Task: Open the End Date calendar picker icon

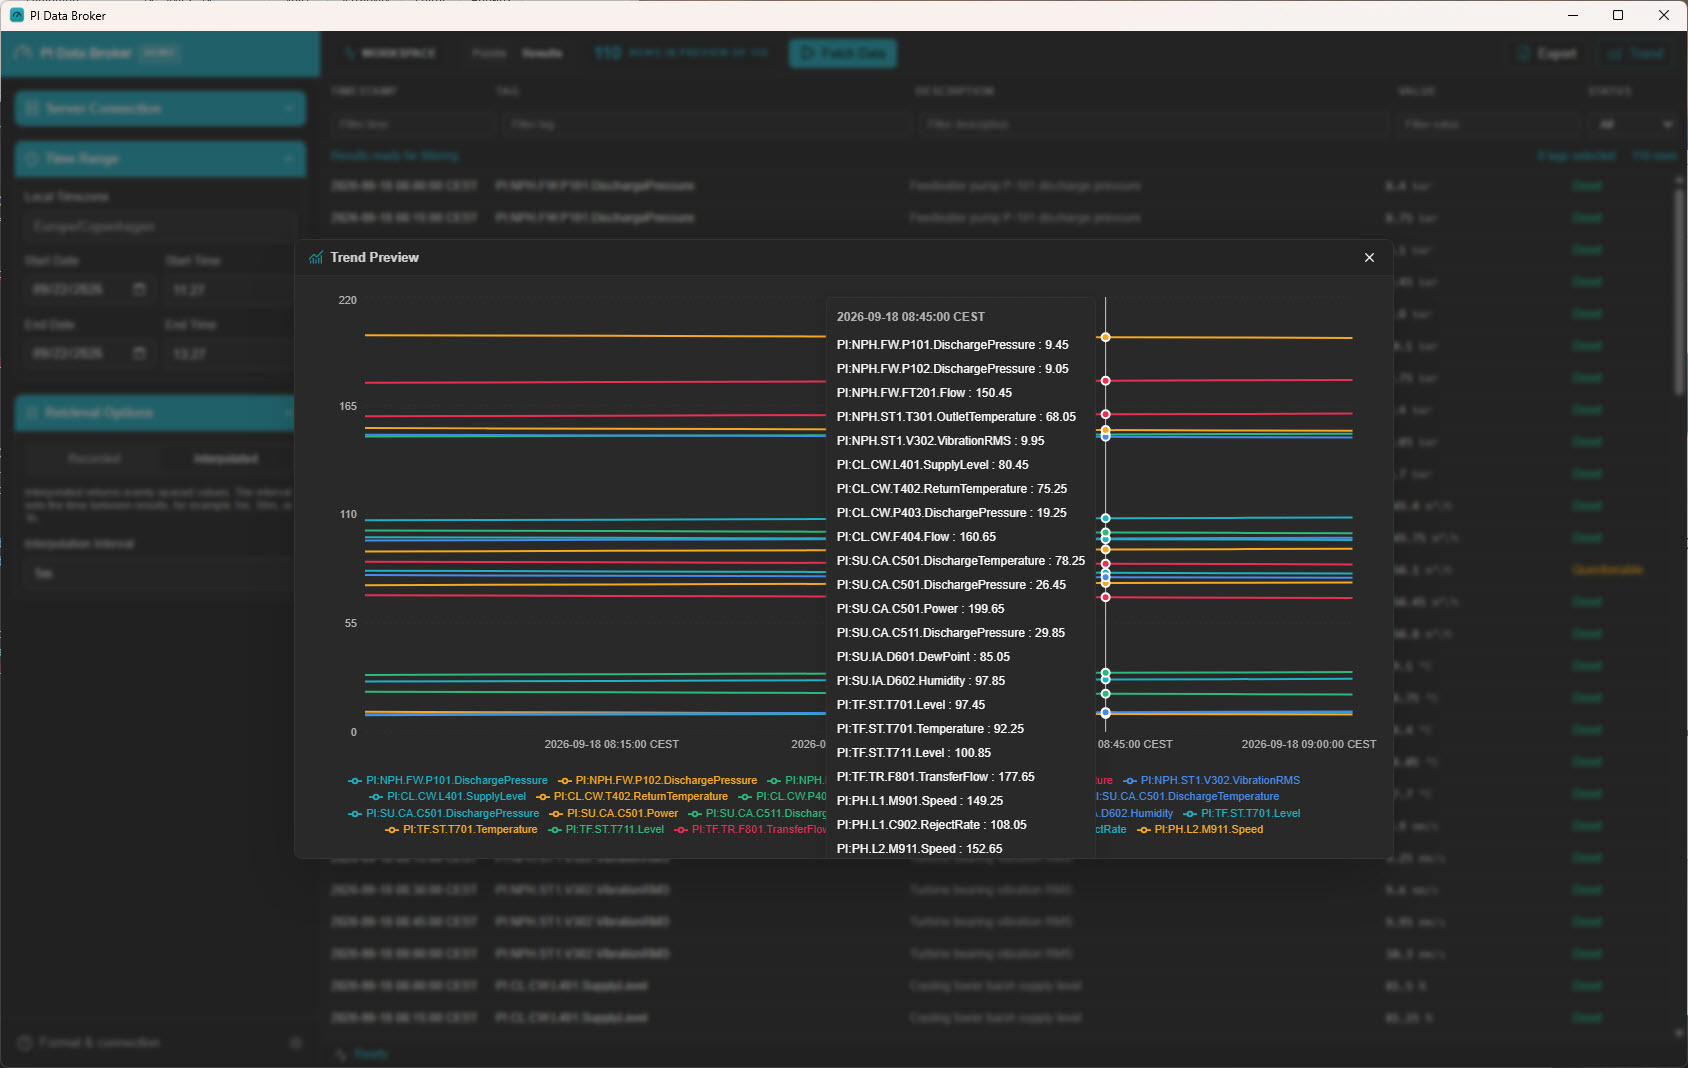Action: [x=139, y=354]
